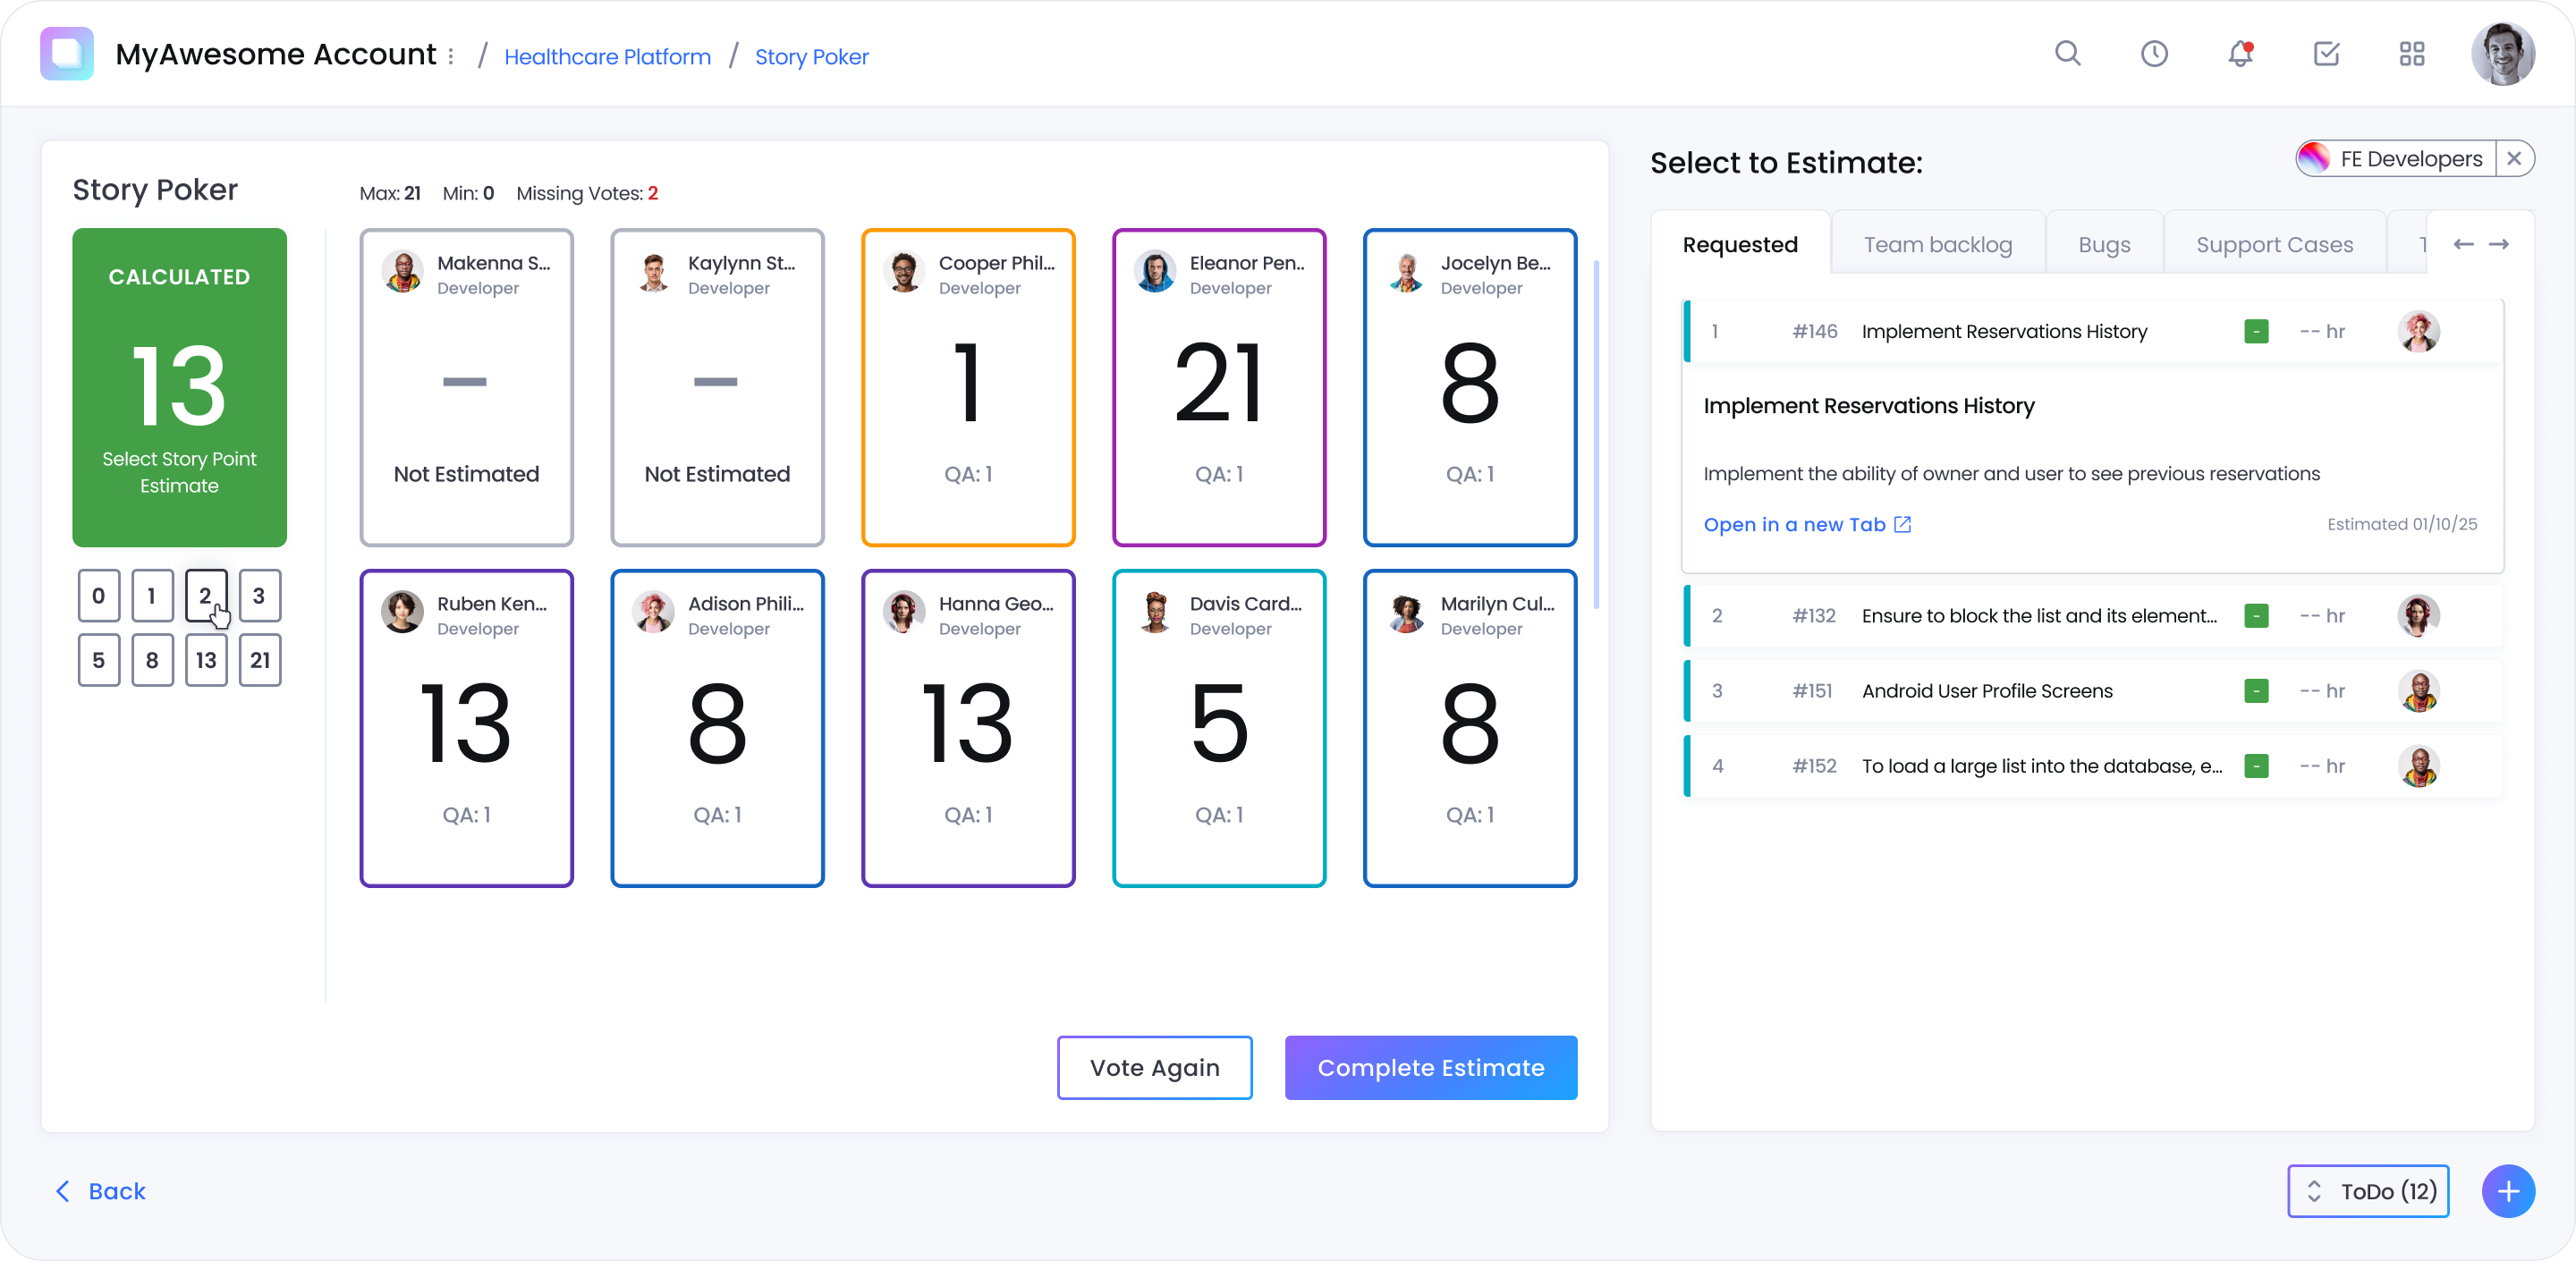Switch to the Team backlog tab
Viewport: 2576px width, 1261px height.
coord(1937,245)
